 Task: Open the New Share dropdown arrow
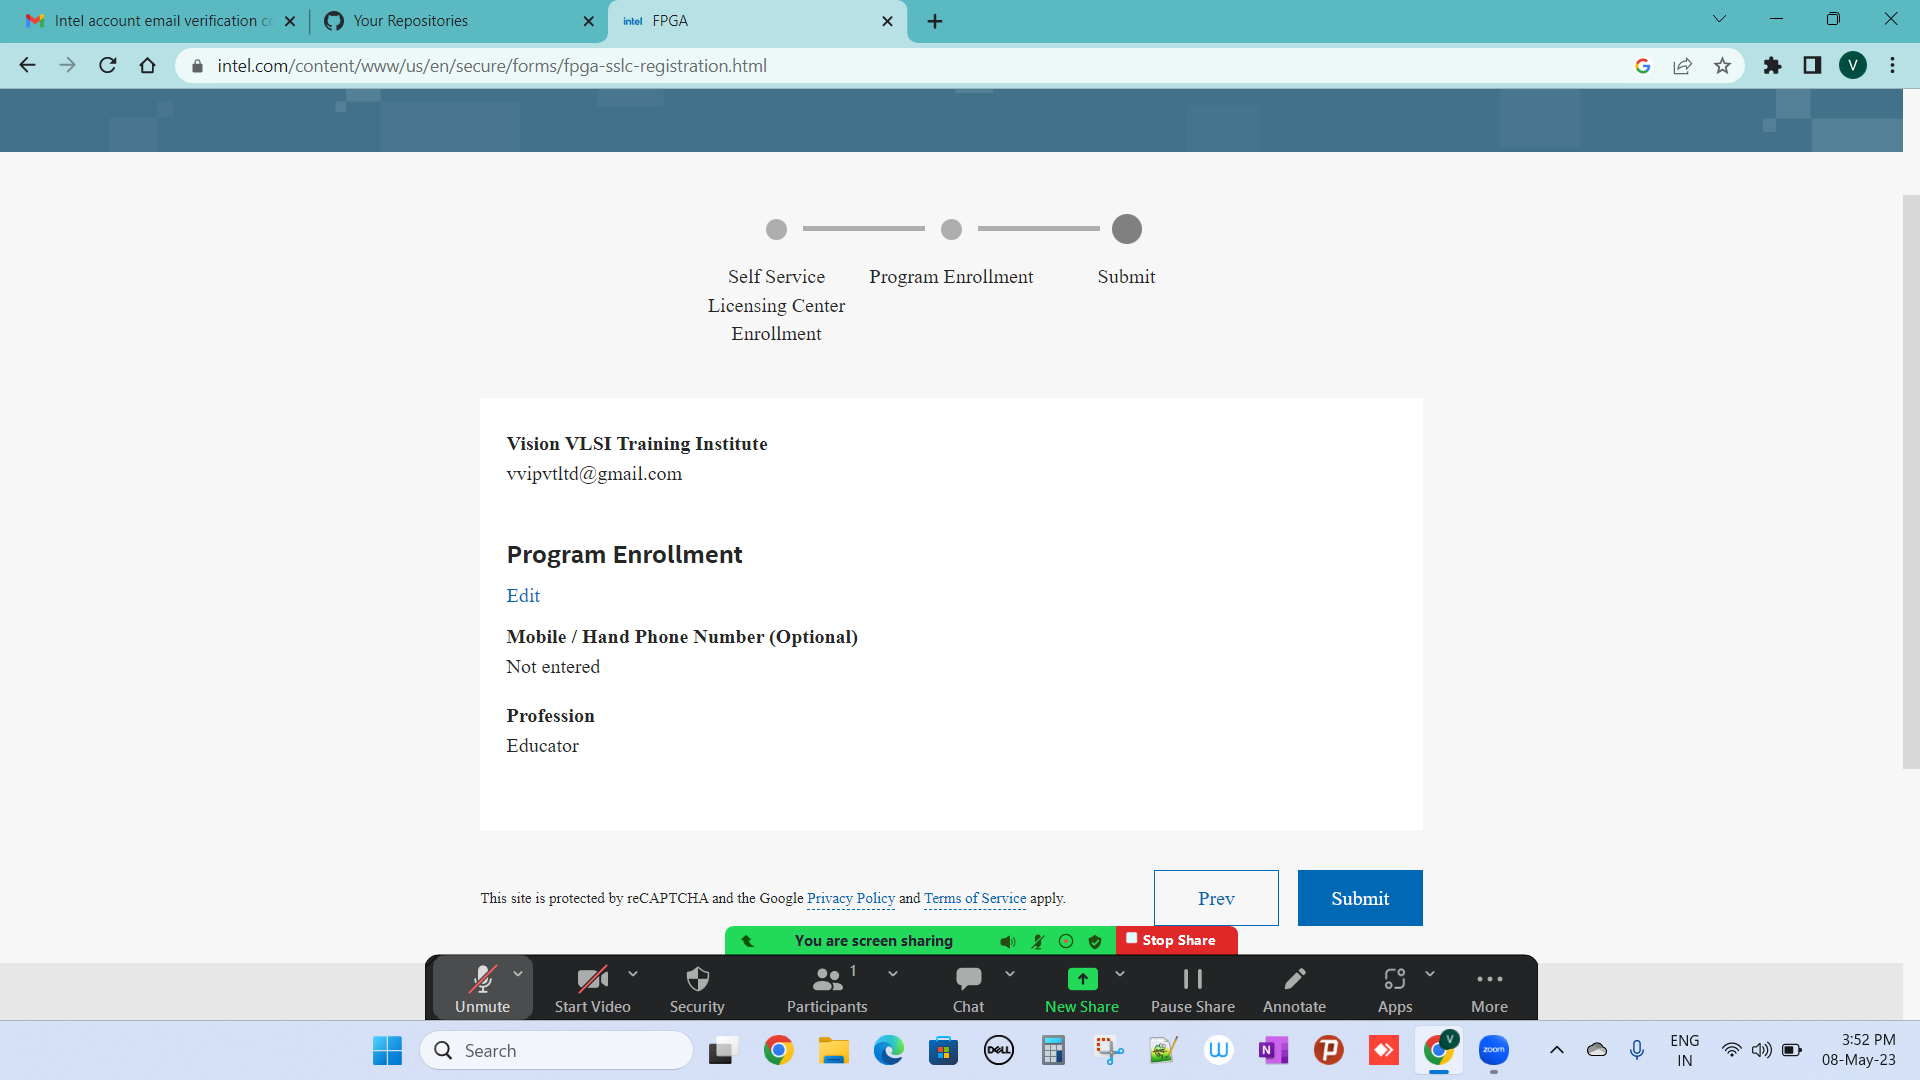pyautogui.click(x=1119, y=972)
